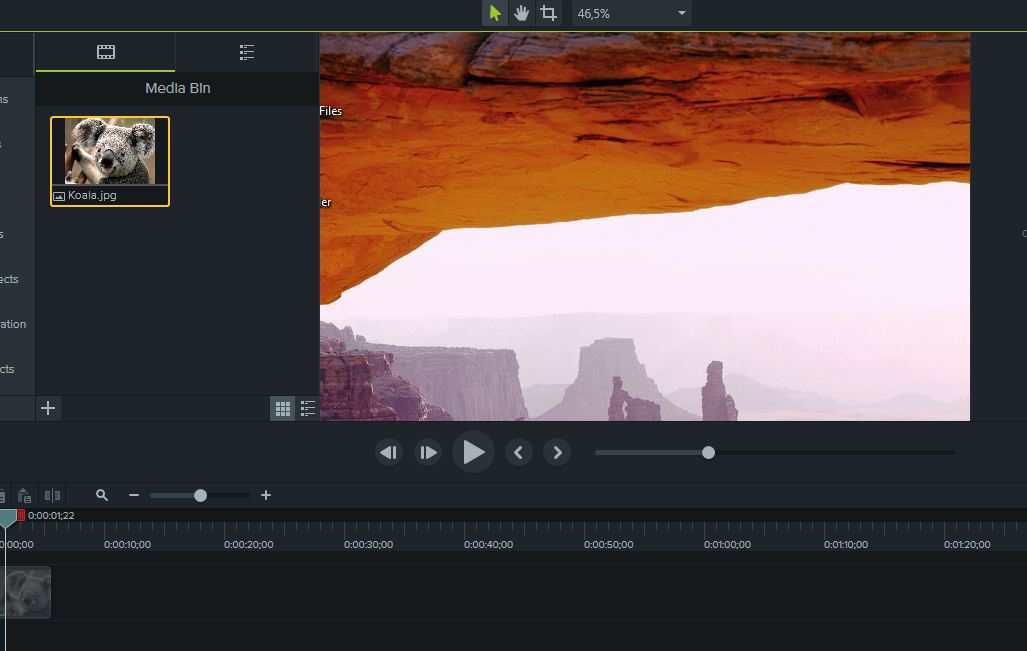The height and width of the screenshot is (651, 1027).
Task: Switch to the Media Bin filmstrip tab
Action: tap(105, 51)
